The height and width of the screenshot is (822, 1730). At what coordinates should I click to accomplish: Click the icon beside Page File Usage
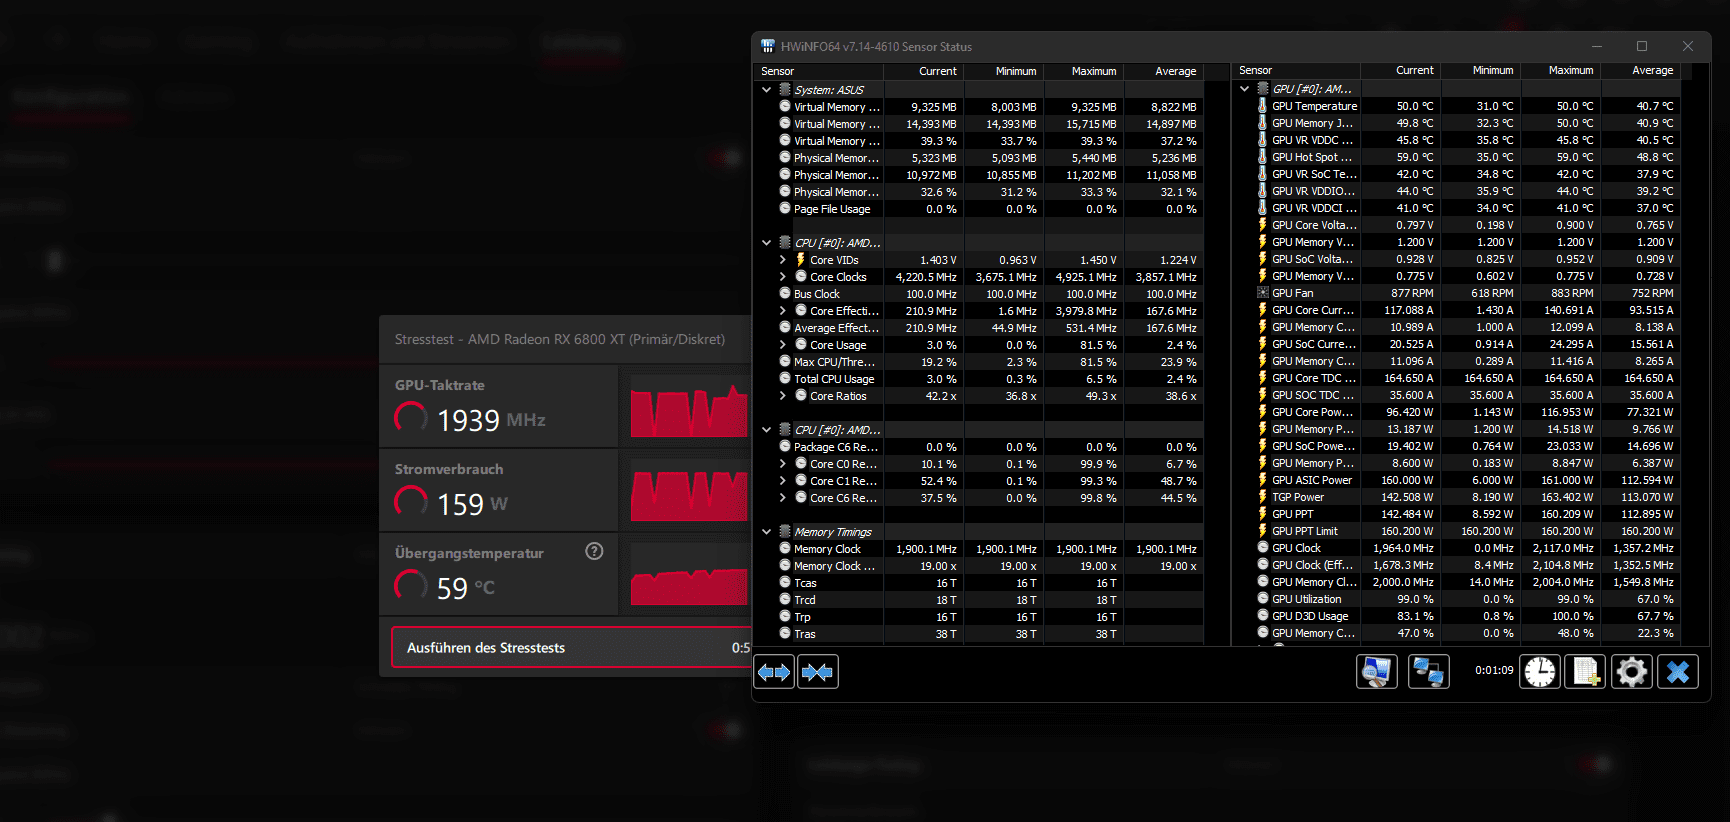coord(785,209)
